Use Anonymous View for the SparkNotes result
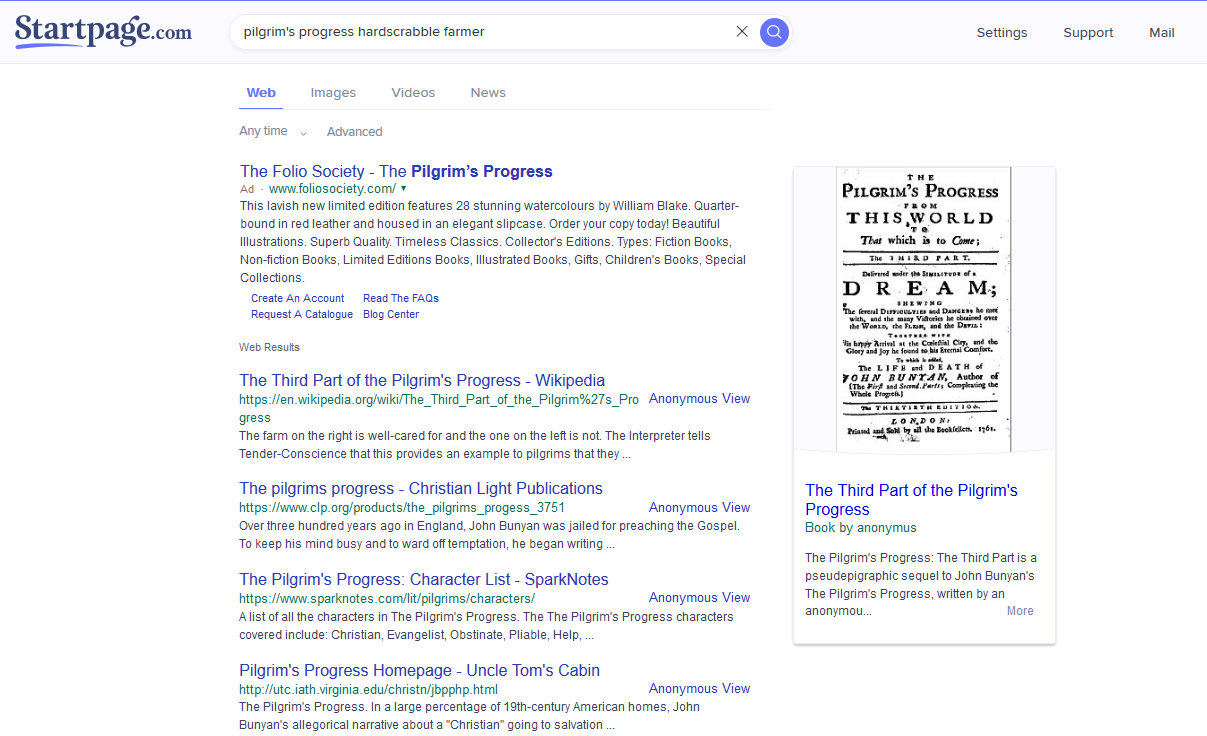 (x=699, y=598)
